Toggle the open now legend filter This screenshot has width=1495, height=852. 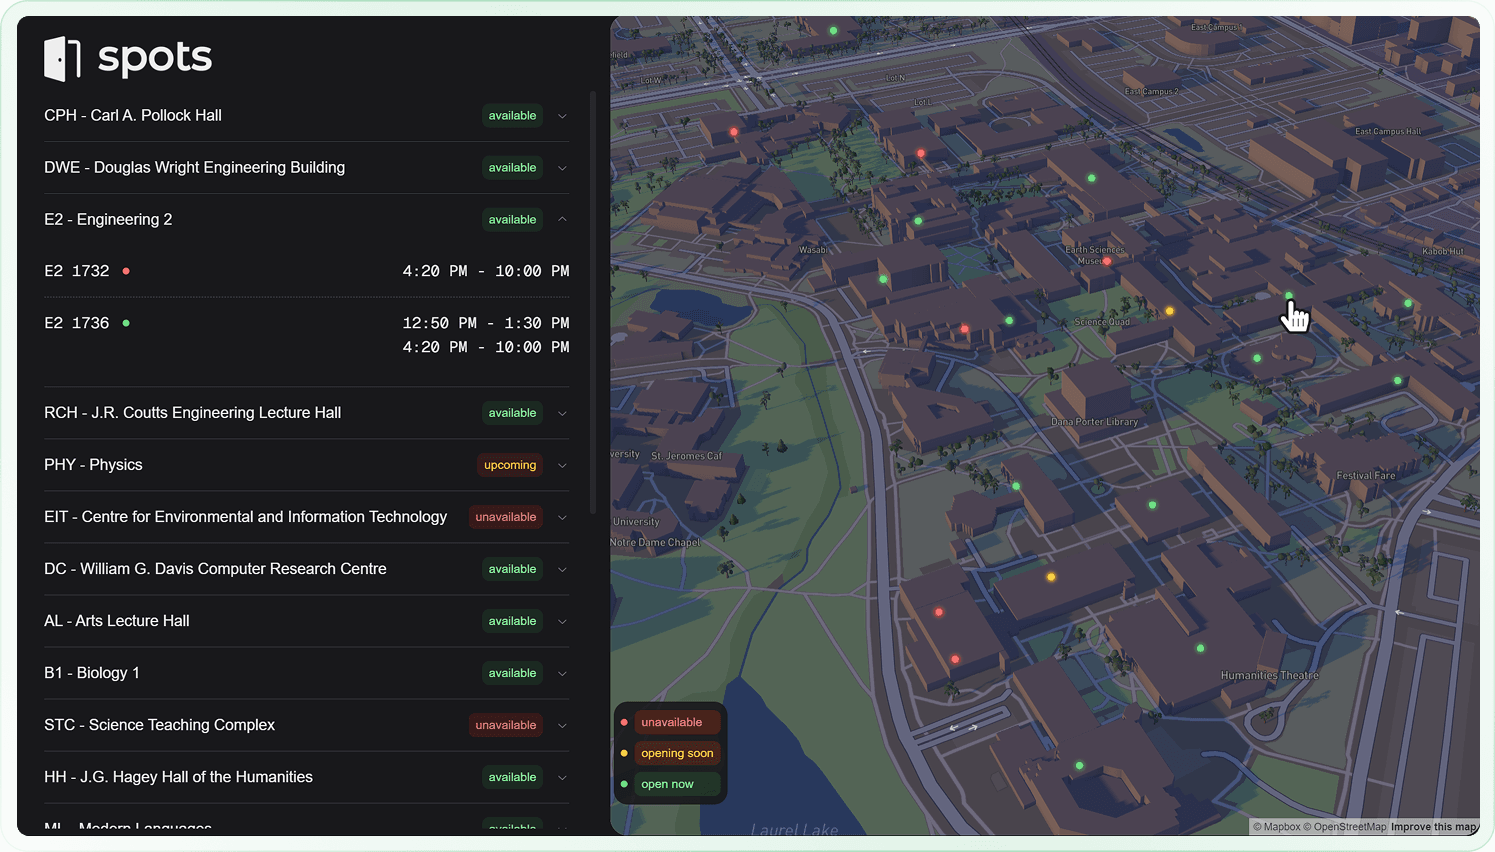[667, 784]
